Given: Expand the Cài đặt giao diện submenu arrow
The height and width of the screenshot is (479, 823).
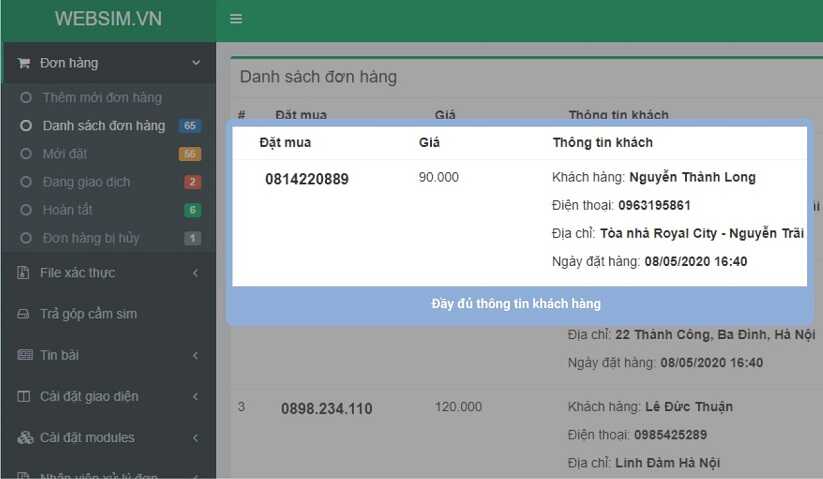Looking at the screenshot, I should pyautogui.click(x=195, y=396).
